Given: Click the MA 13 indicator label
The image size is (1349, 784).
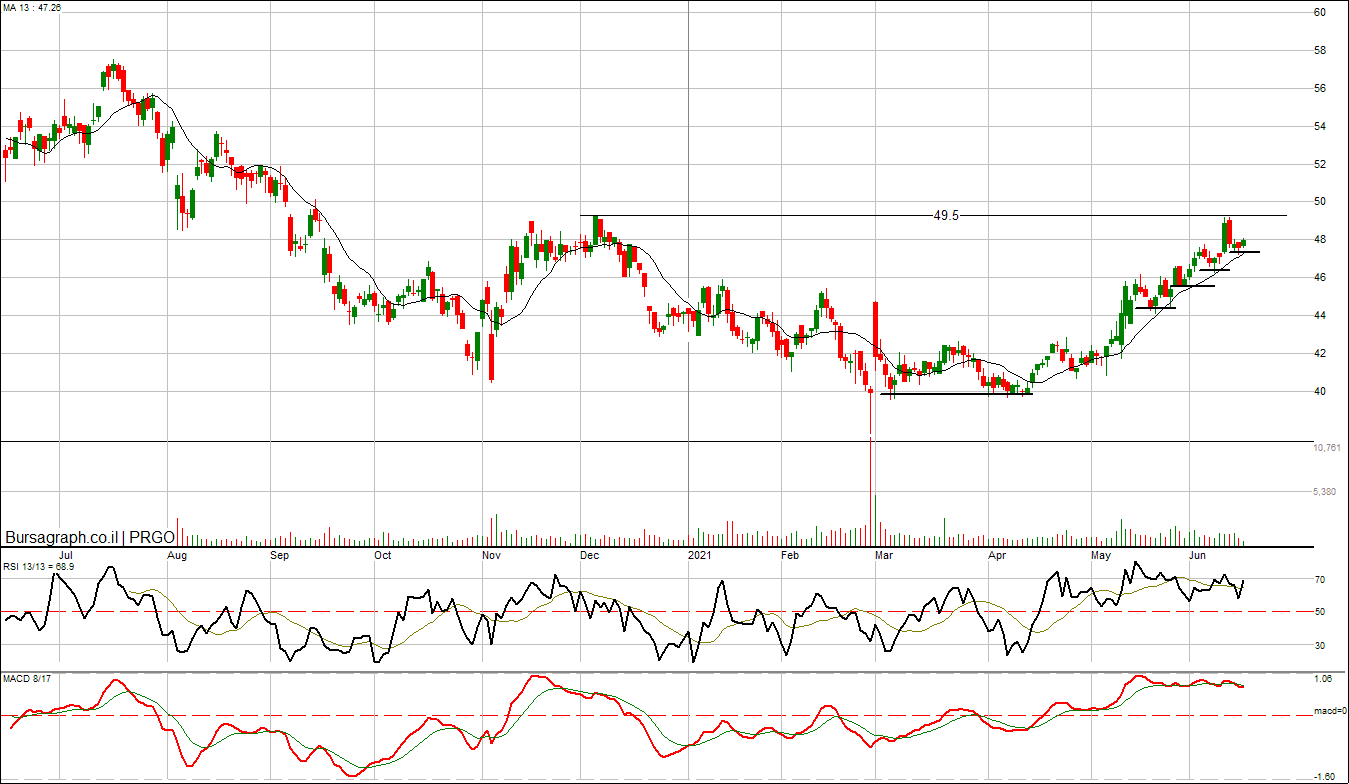Looking at the screenshot, I should tap(33, 7).
